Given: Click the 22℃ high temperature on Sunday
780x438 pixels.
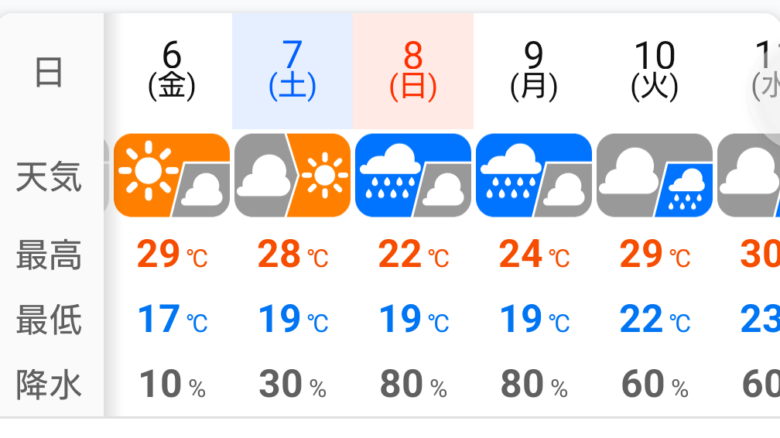Looking at the screenshot, I should pyautogui.click(x=413, y=254).
